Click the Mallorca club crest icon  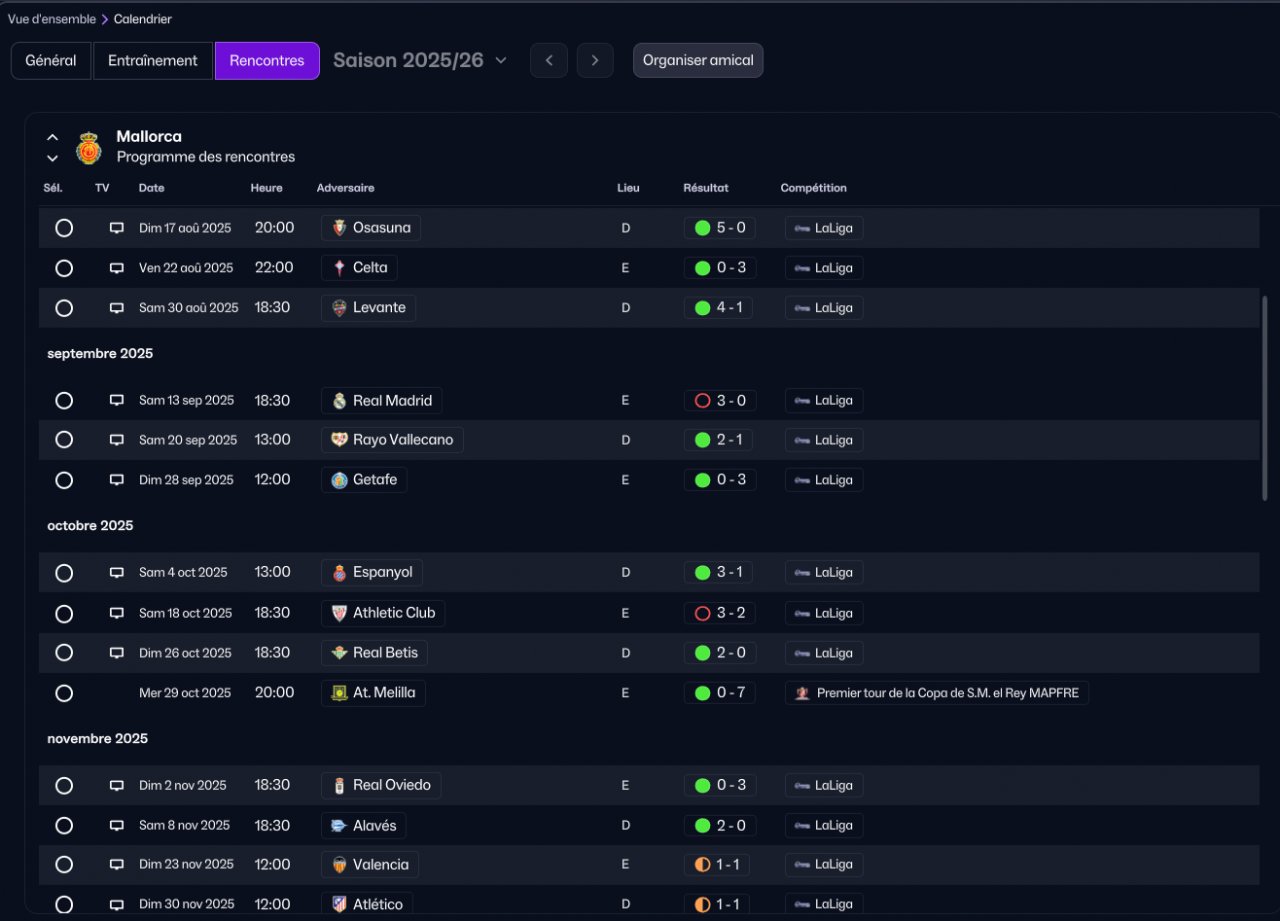coord(89,148)
